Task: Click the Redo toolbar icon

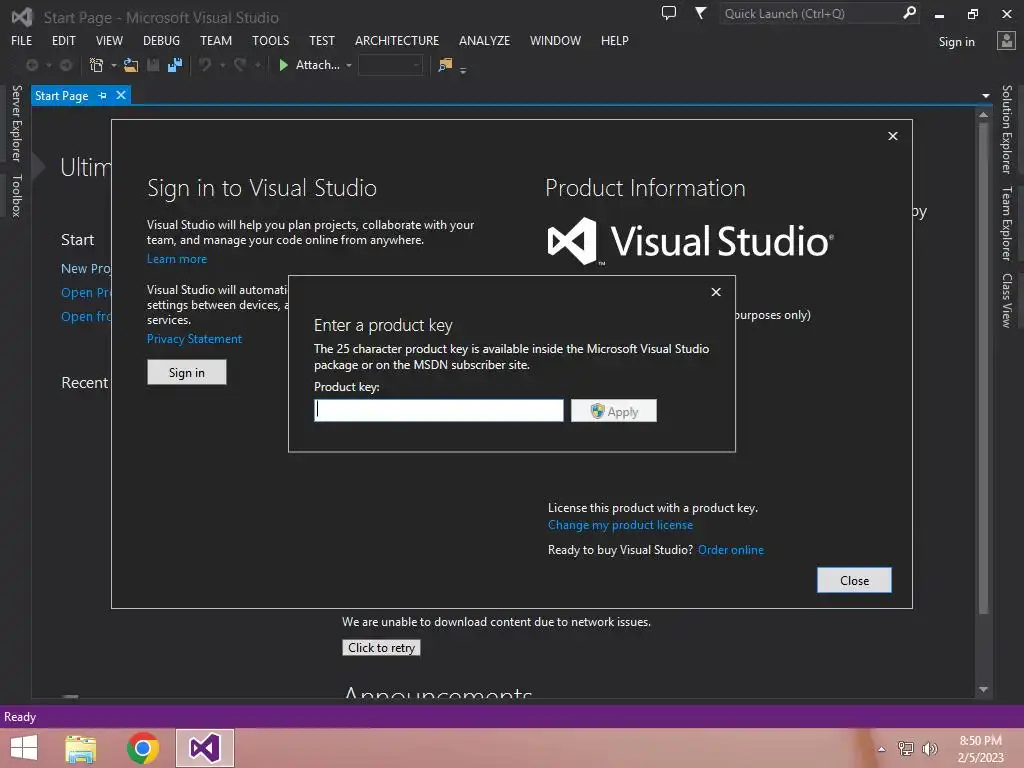Action: pos(240,65)
